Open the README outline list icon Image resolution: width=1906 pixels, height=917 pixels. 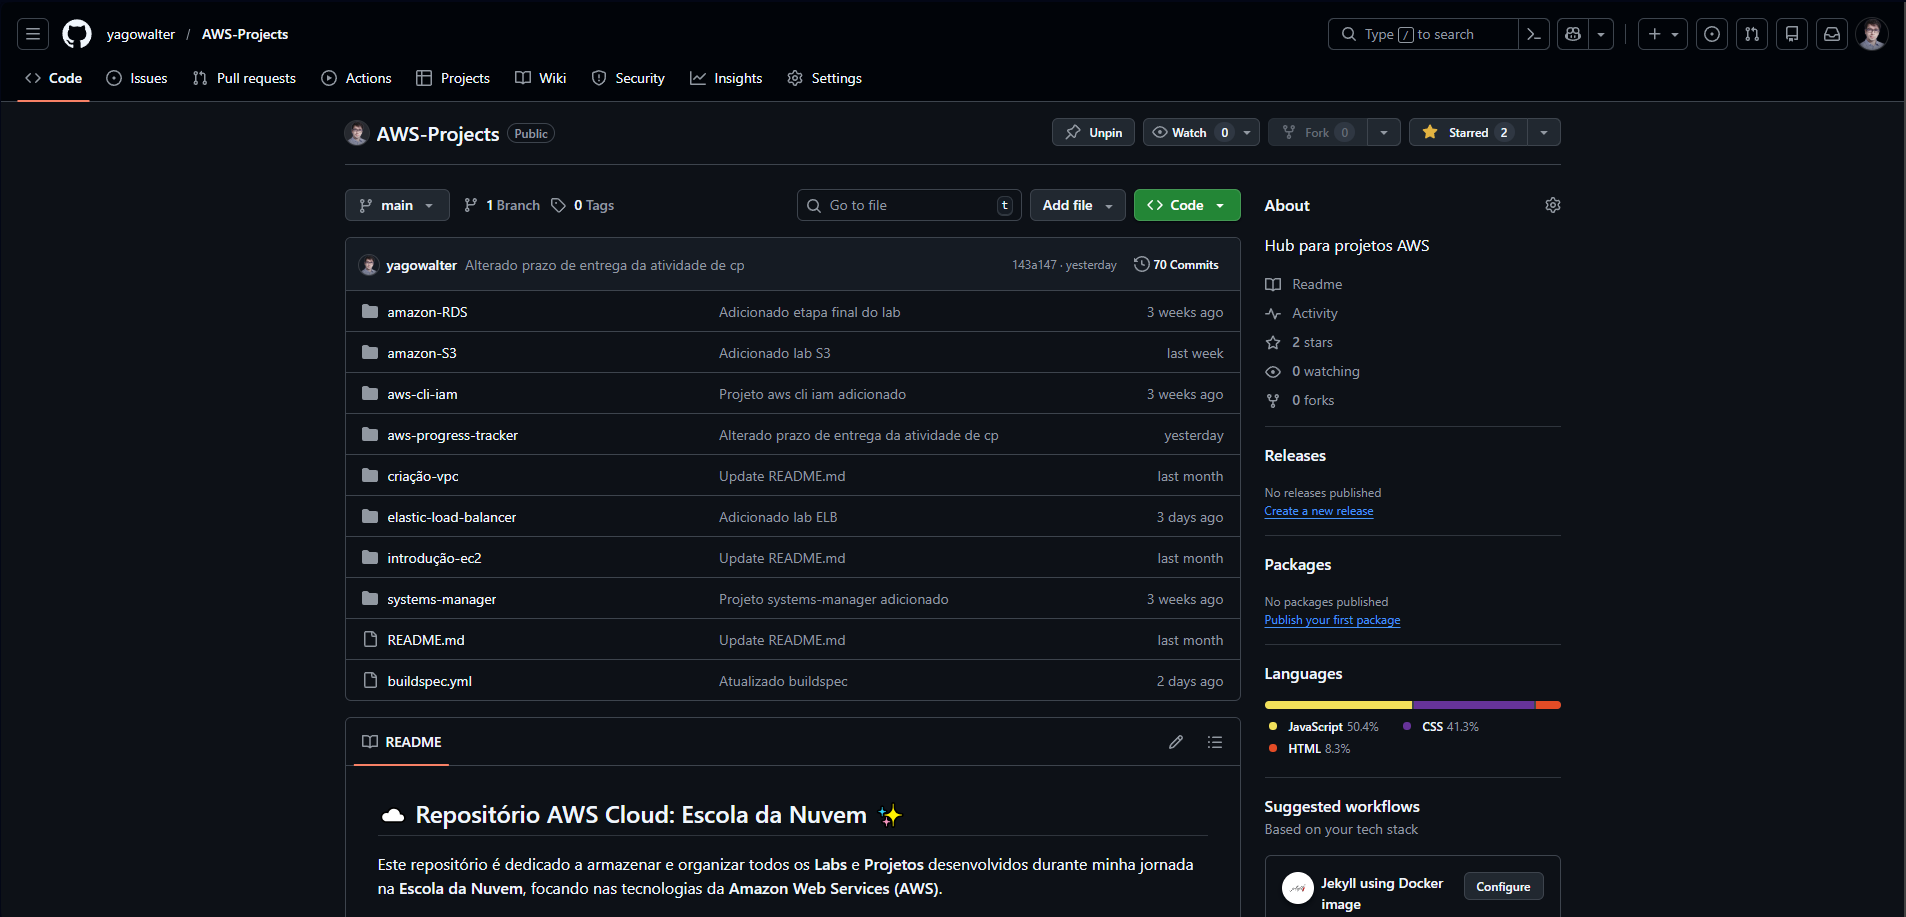pos(1215,742)
